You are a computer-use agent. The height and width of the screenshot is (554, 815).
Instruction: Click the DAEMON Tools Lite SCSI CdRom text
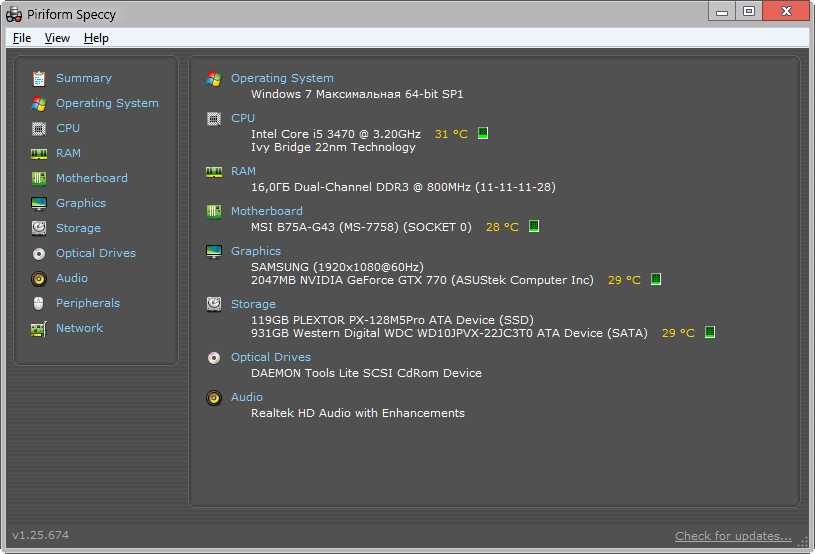click(x=366, y=373)
